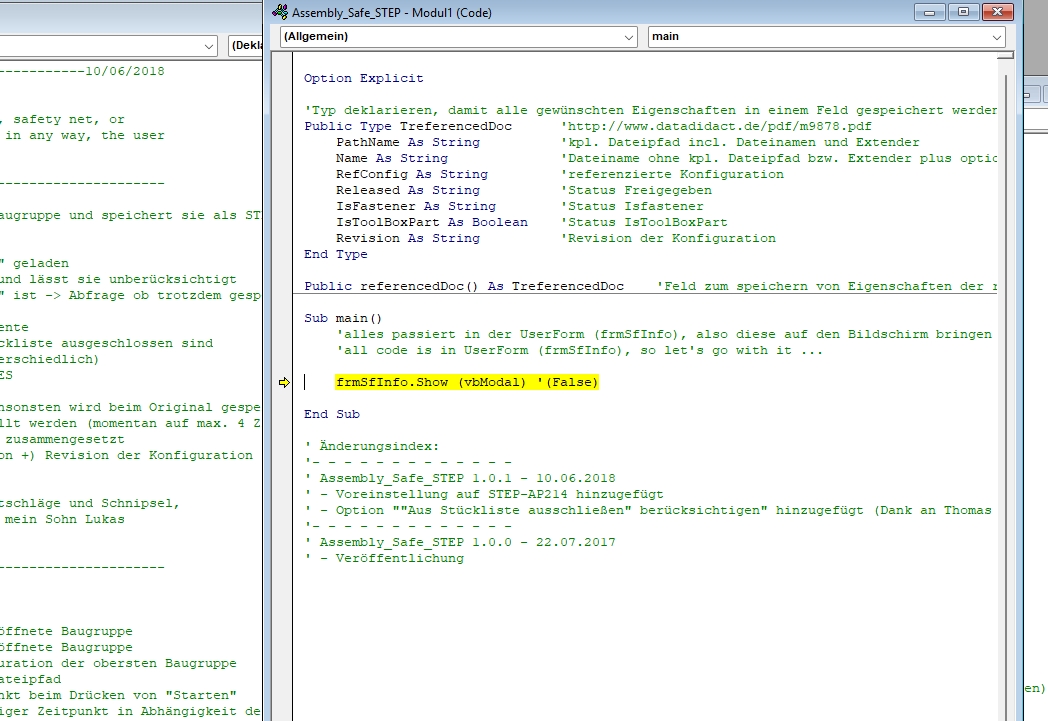Screen dimensions: 1048x721
Task: Click 'und lässt sie unberücksichtigt' in left window
Action: coord(118,279)
